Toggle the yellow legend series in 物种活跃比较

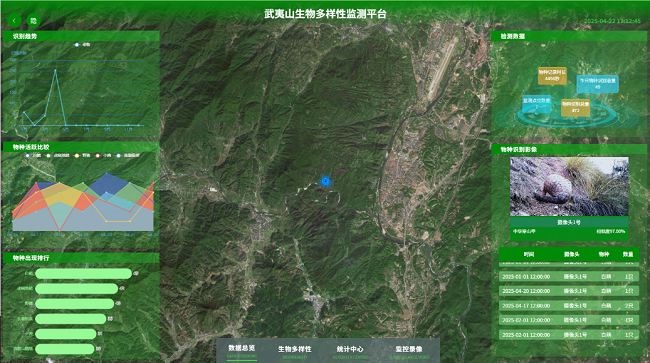pos(82,155)
